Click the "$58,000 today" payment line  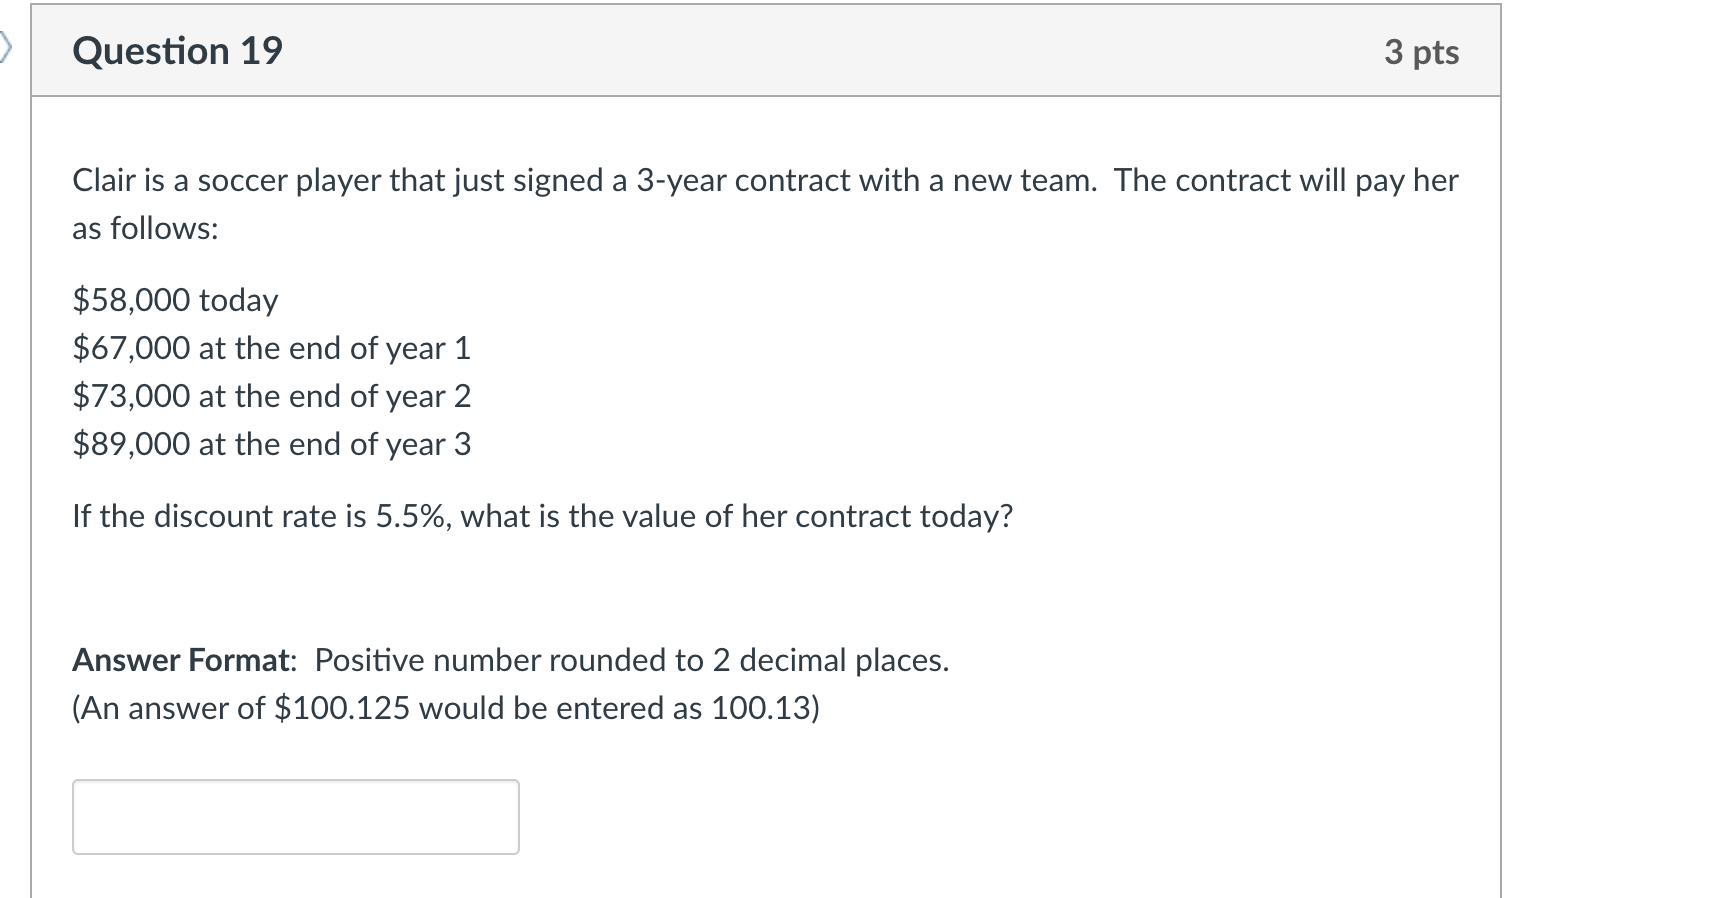pos(175,300)
